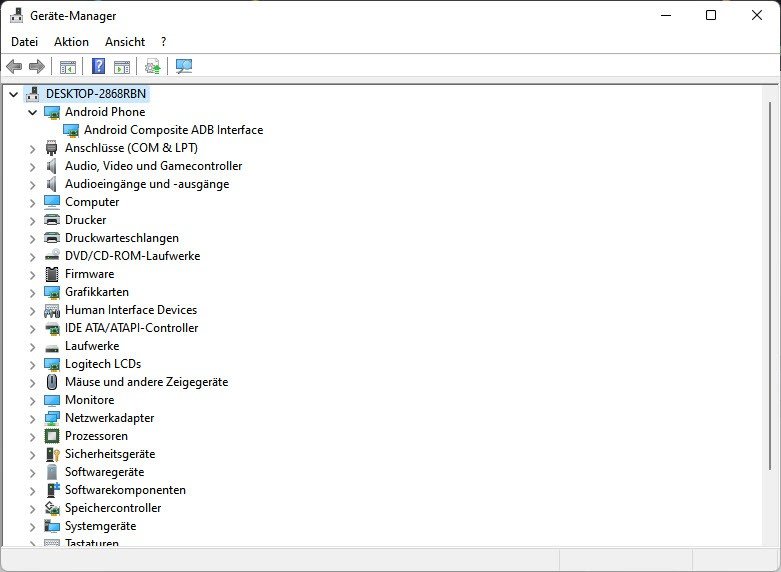Collapse the DESKTOP-2868RBN root node
This screenshot has width=781, height=572.
[13, 94]
